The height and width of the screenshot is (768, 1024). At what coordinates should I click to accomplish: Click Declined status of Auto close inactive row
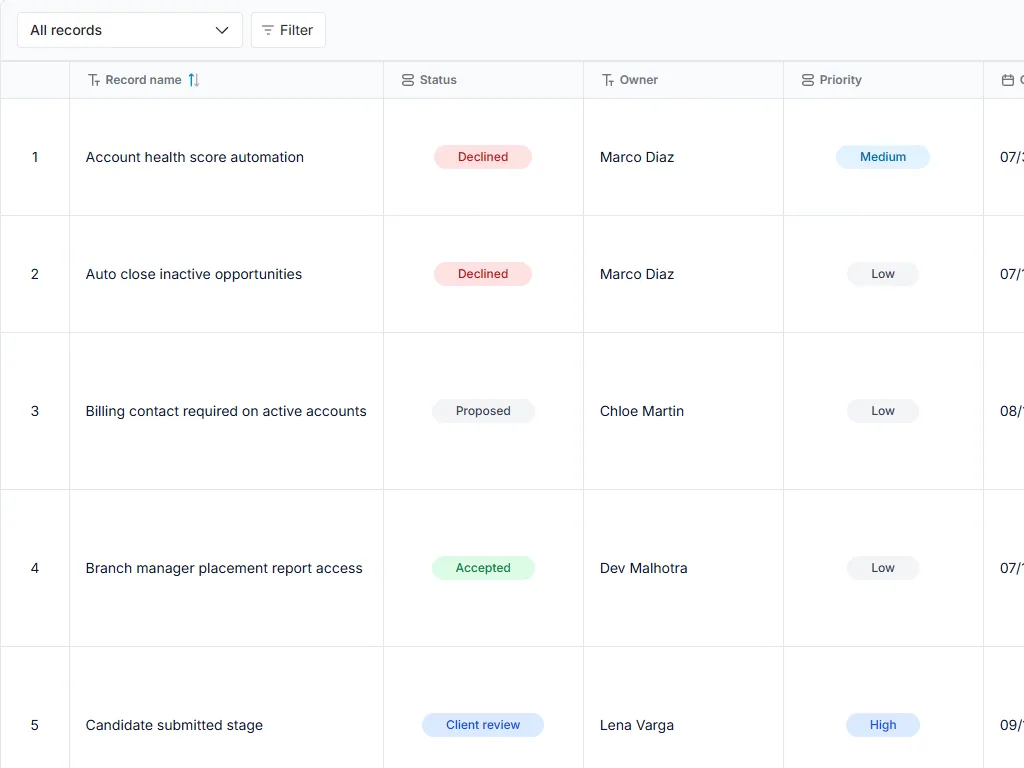[x=483, y=274]
